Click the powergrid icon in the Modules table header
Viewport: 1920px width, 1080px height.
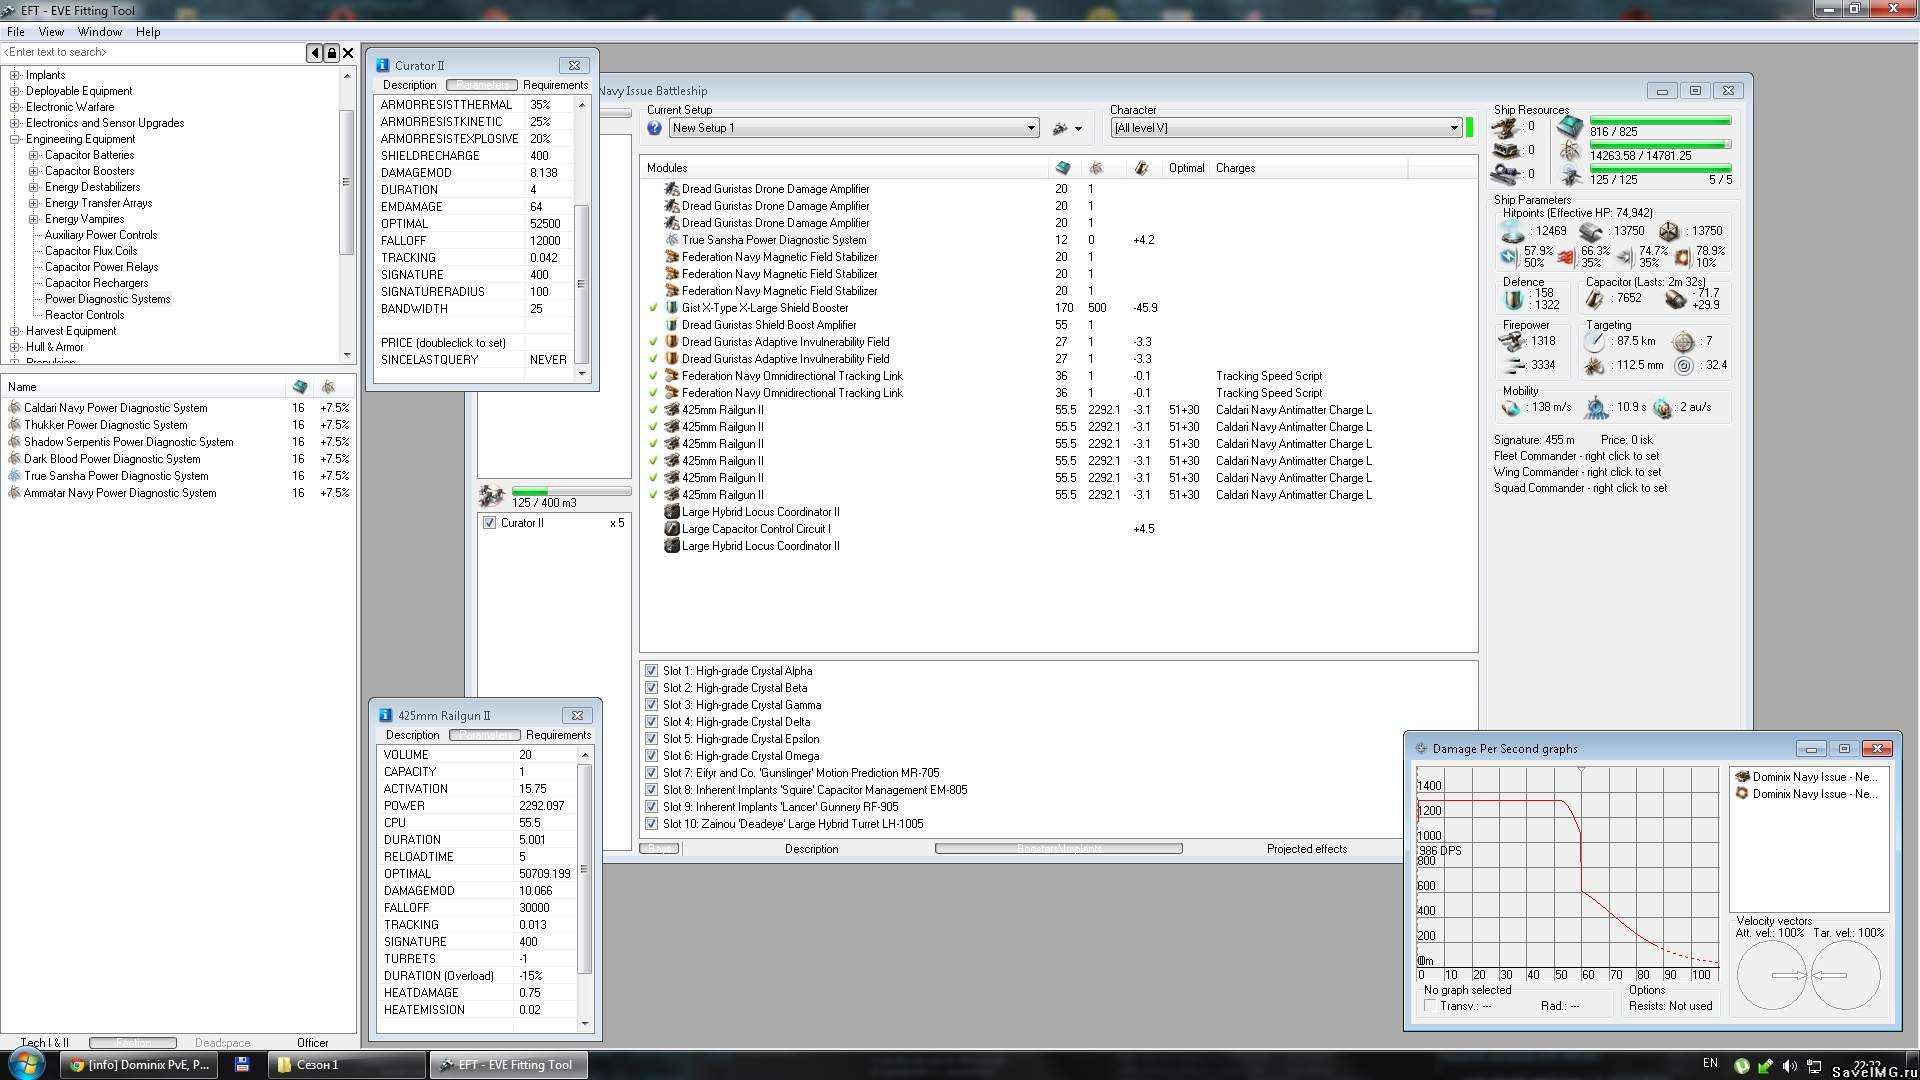pyautogui.click(x=1096, y=168)
